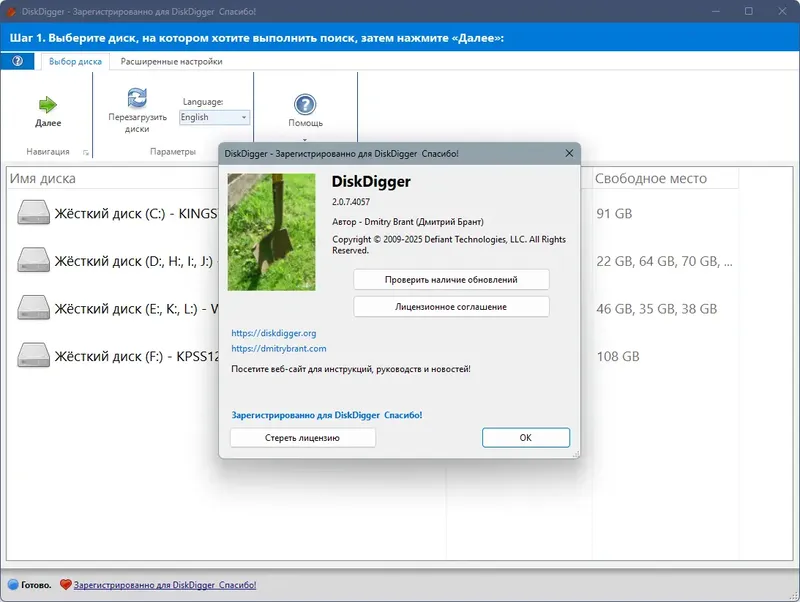Open the Помощь question mark icon
800x602 pixels.
point(305,105)
